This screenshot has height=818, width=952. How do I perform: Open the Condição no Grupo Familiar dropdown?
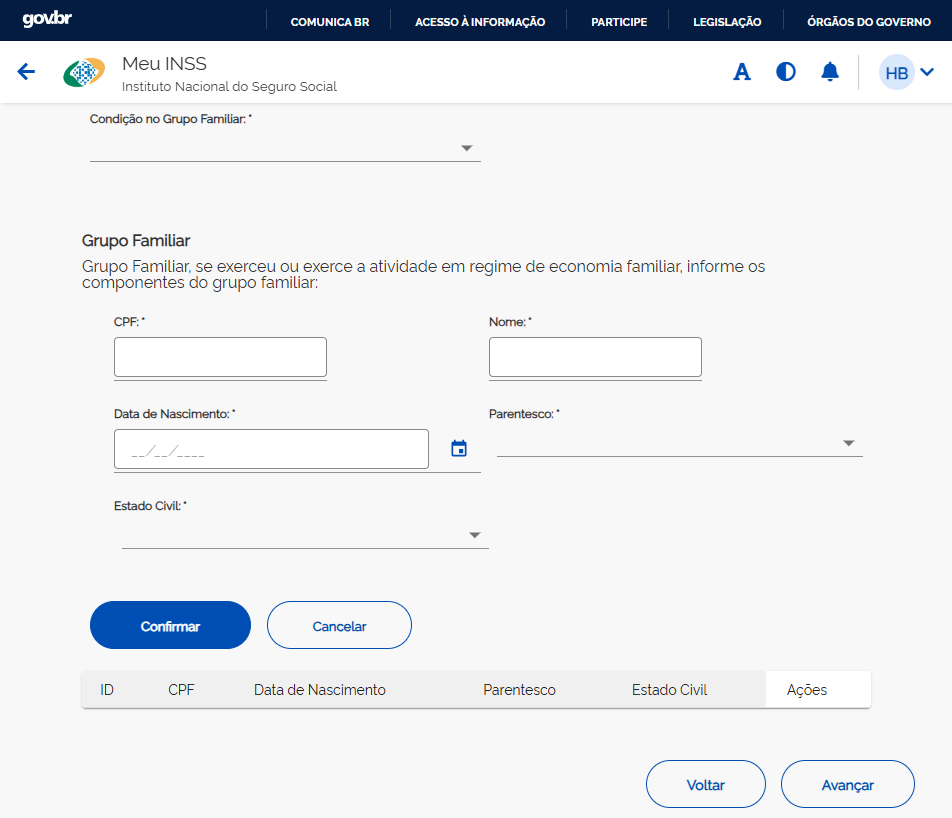click(x=285, y=148)
